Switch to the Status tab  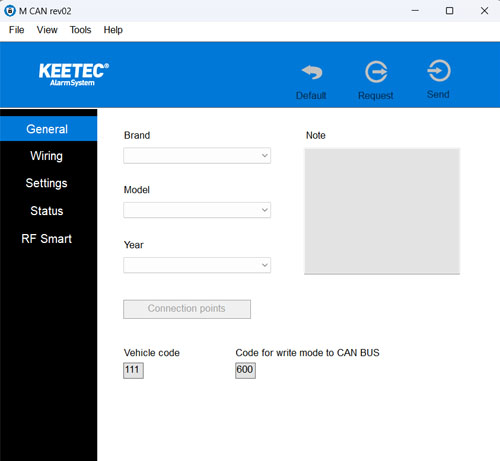(x=46, y=211)
